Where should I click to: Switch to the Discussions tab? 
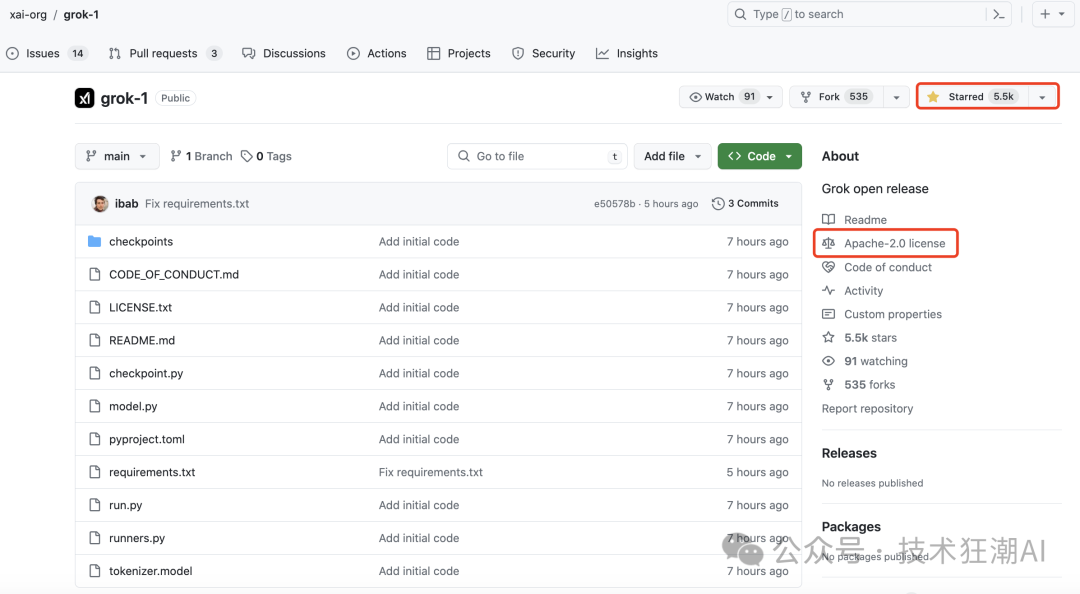click(284, 53)
